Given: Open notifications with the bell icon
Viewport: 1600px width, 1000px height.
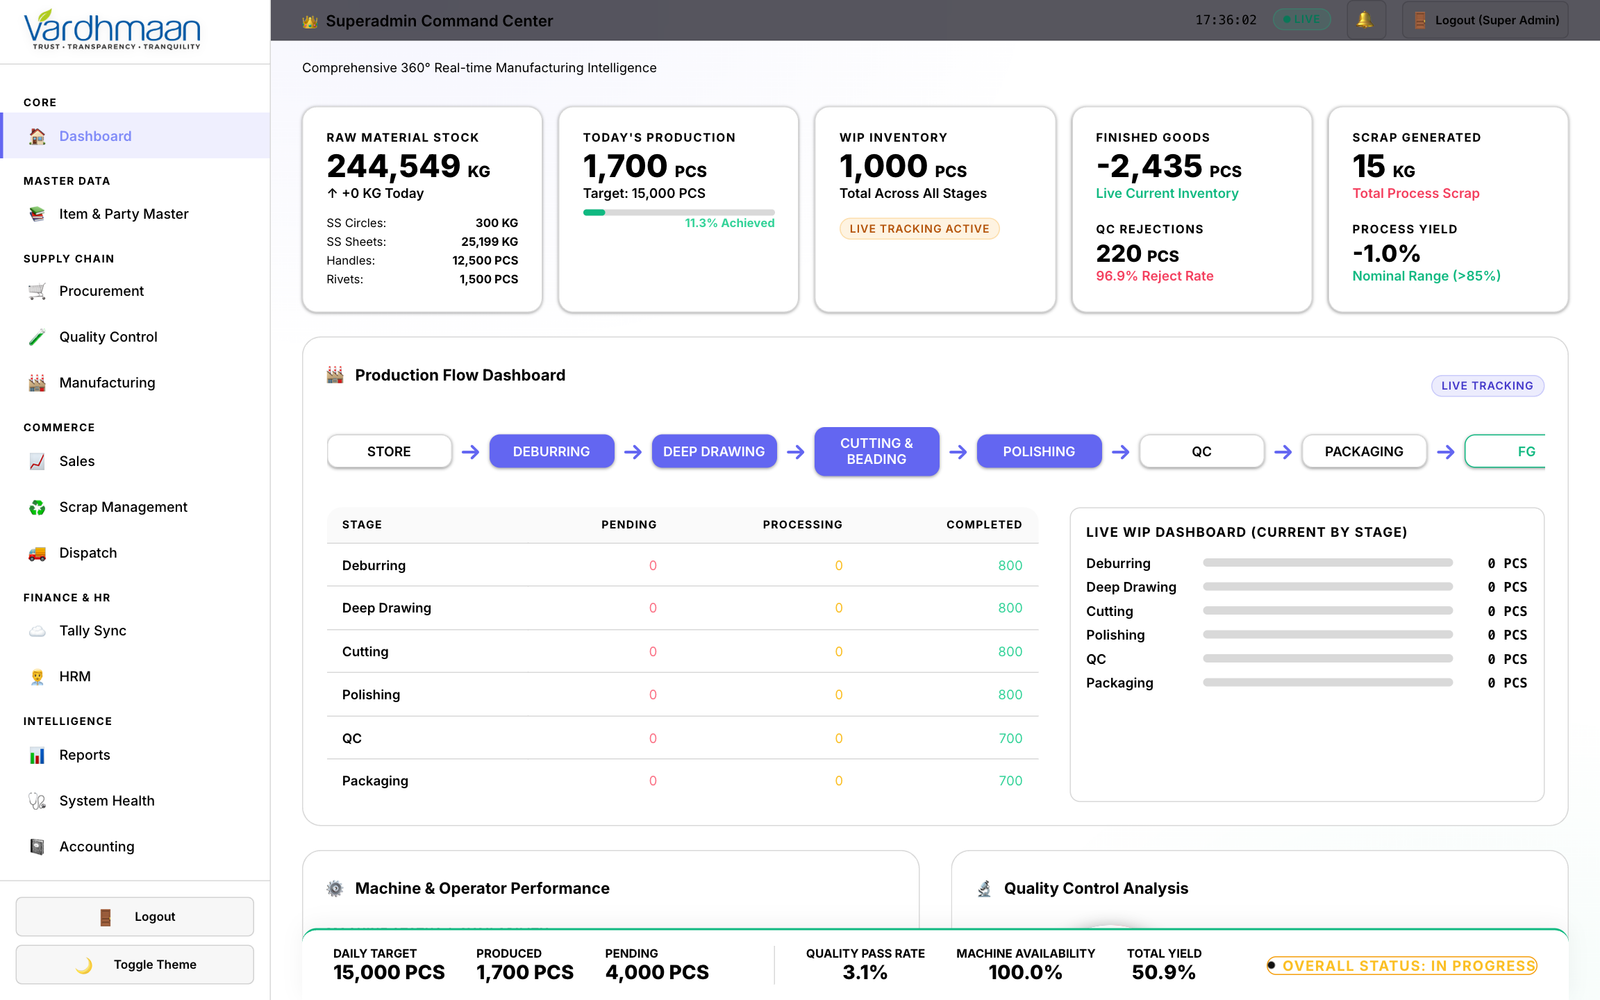Looking at the screenshot, I should [x=1365, y=20].
